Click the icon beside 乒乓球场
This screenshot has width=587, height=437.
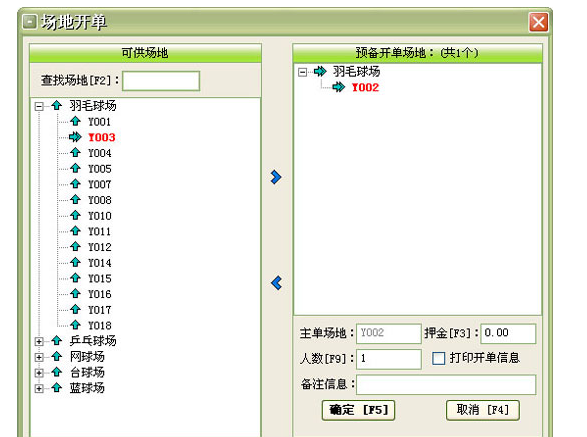pyautogui.click(x=57, y=341)
